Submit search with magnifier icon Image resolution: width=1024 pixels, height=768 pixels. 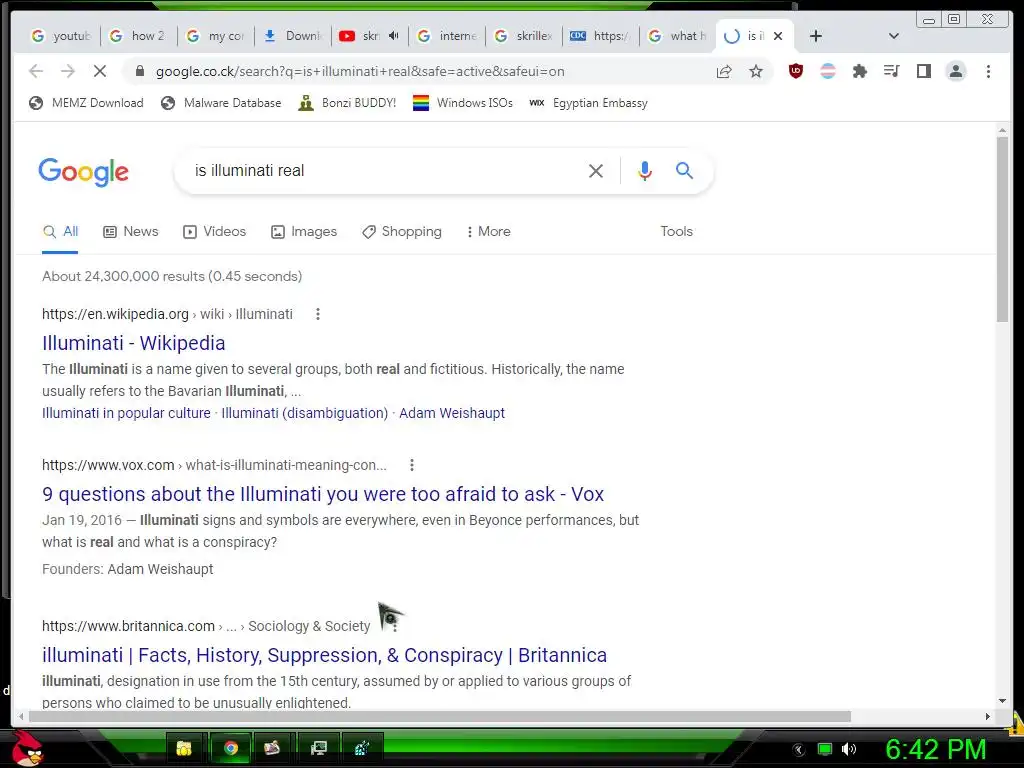pos(684,171)
